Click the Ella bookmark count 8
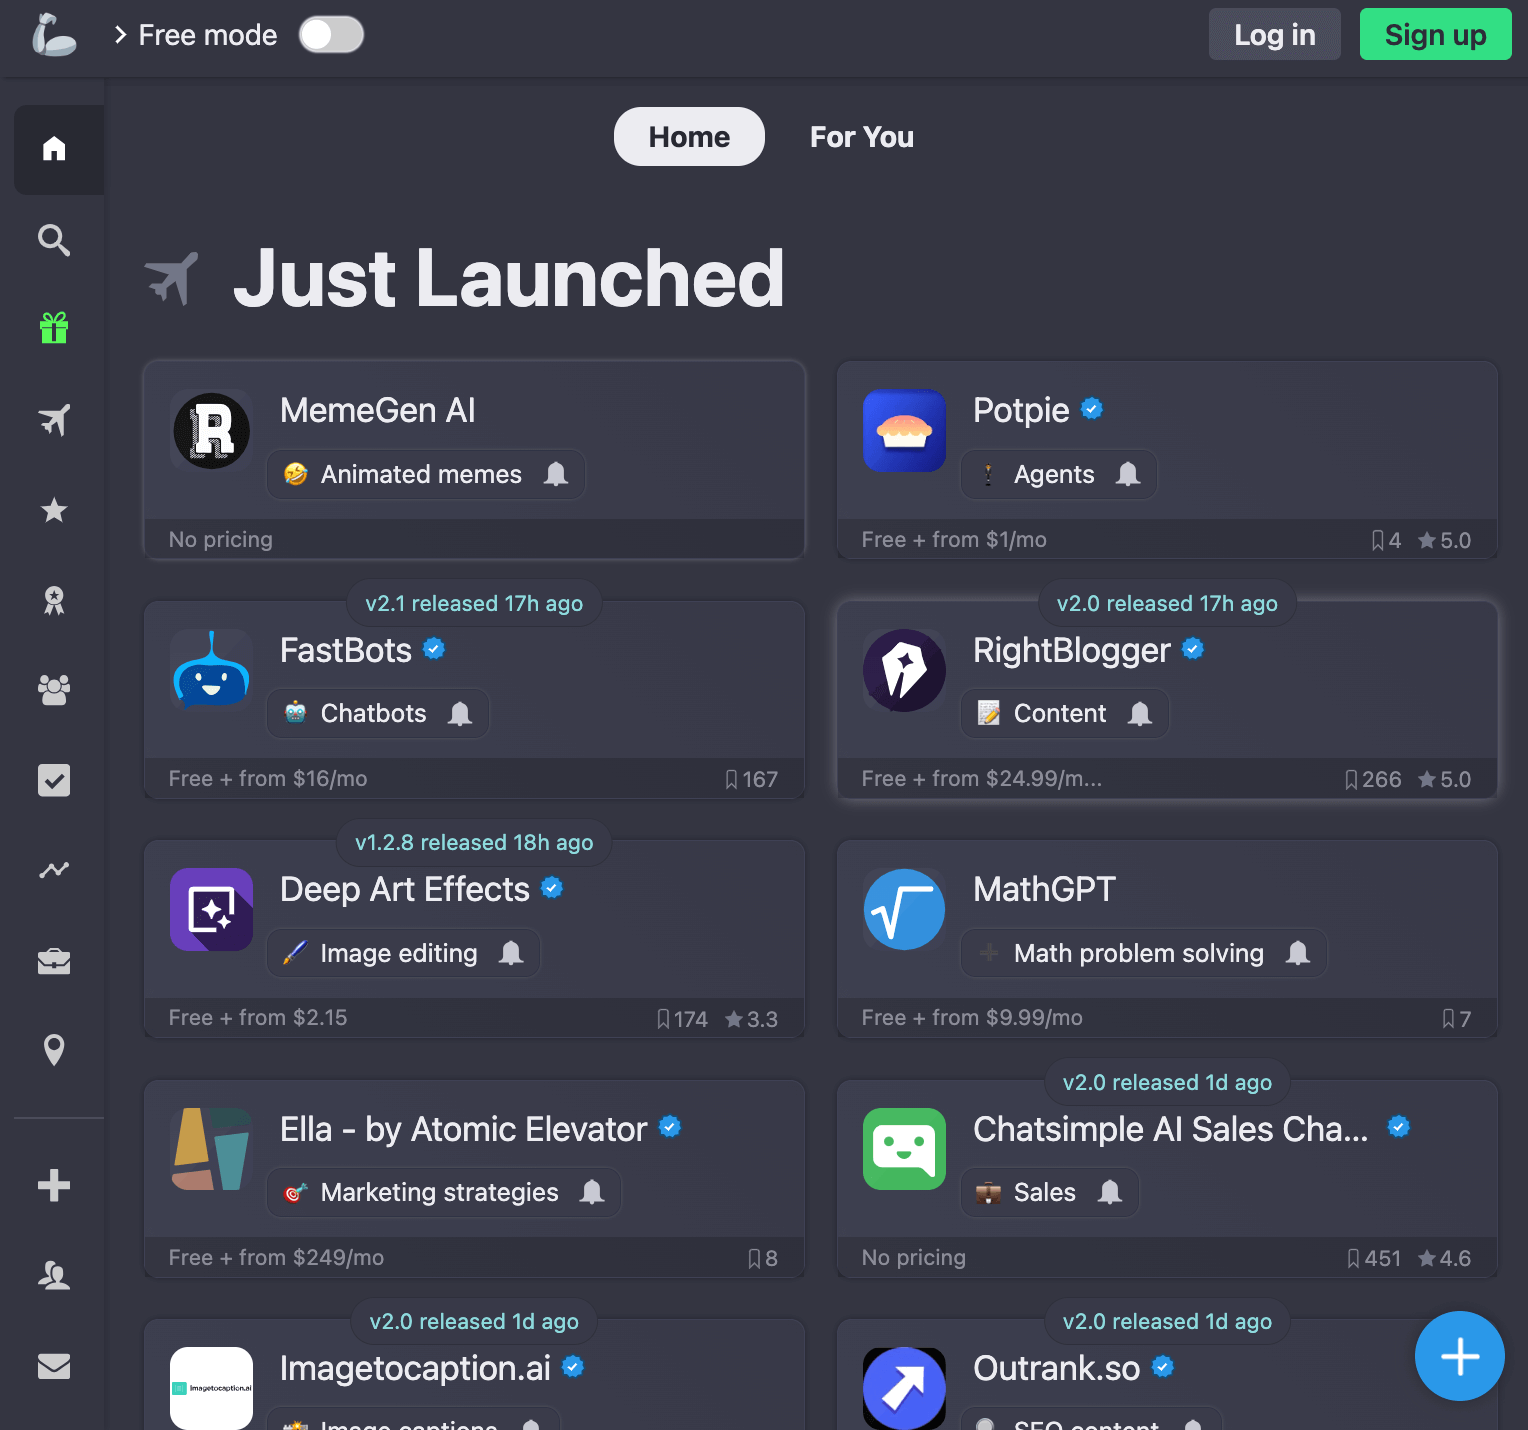1528x1430 pixels. point(763,1258)
